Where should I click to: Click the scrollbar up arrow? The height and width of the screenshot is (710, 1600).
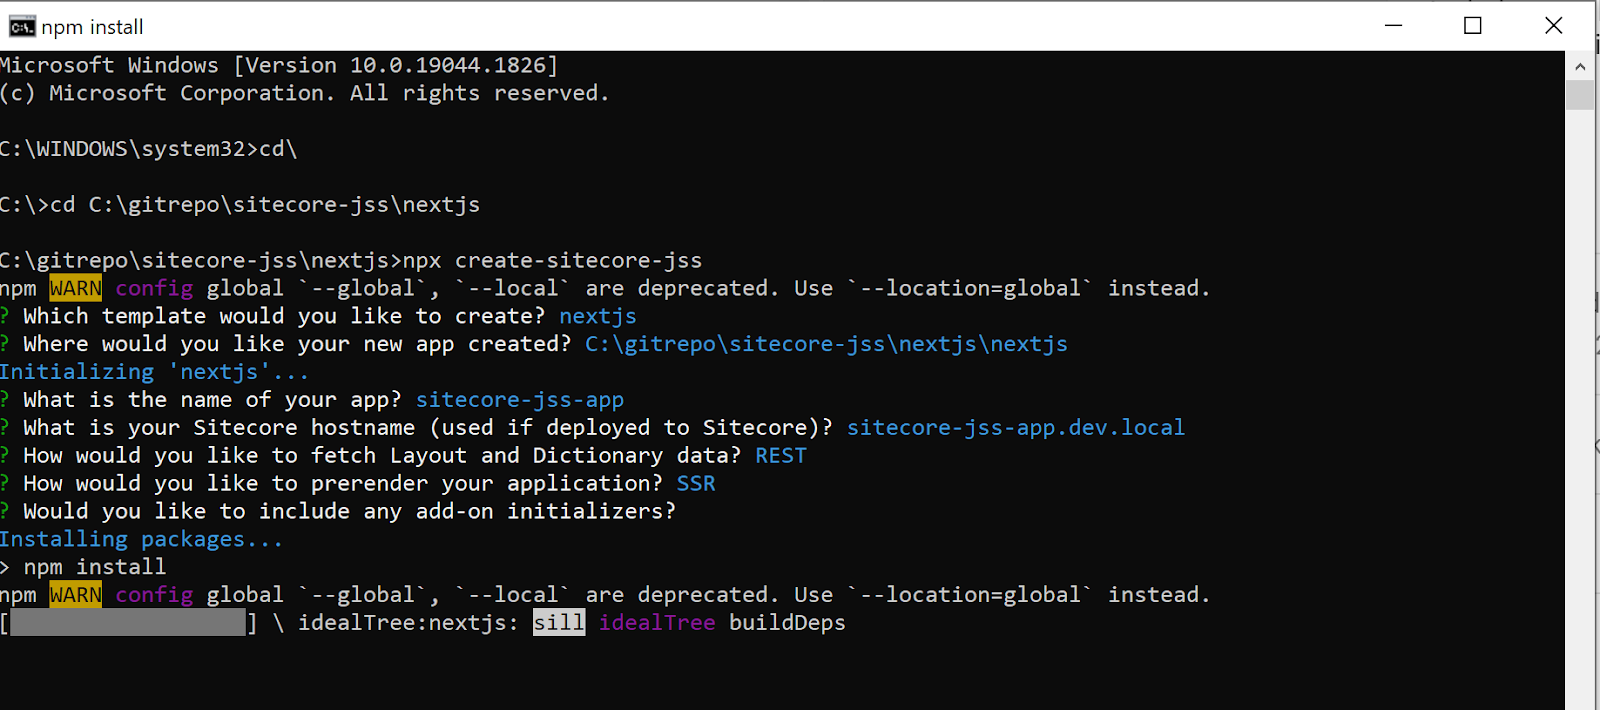tap(1580, 66)
